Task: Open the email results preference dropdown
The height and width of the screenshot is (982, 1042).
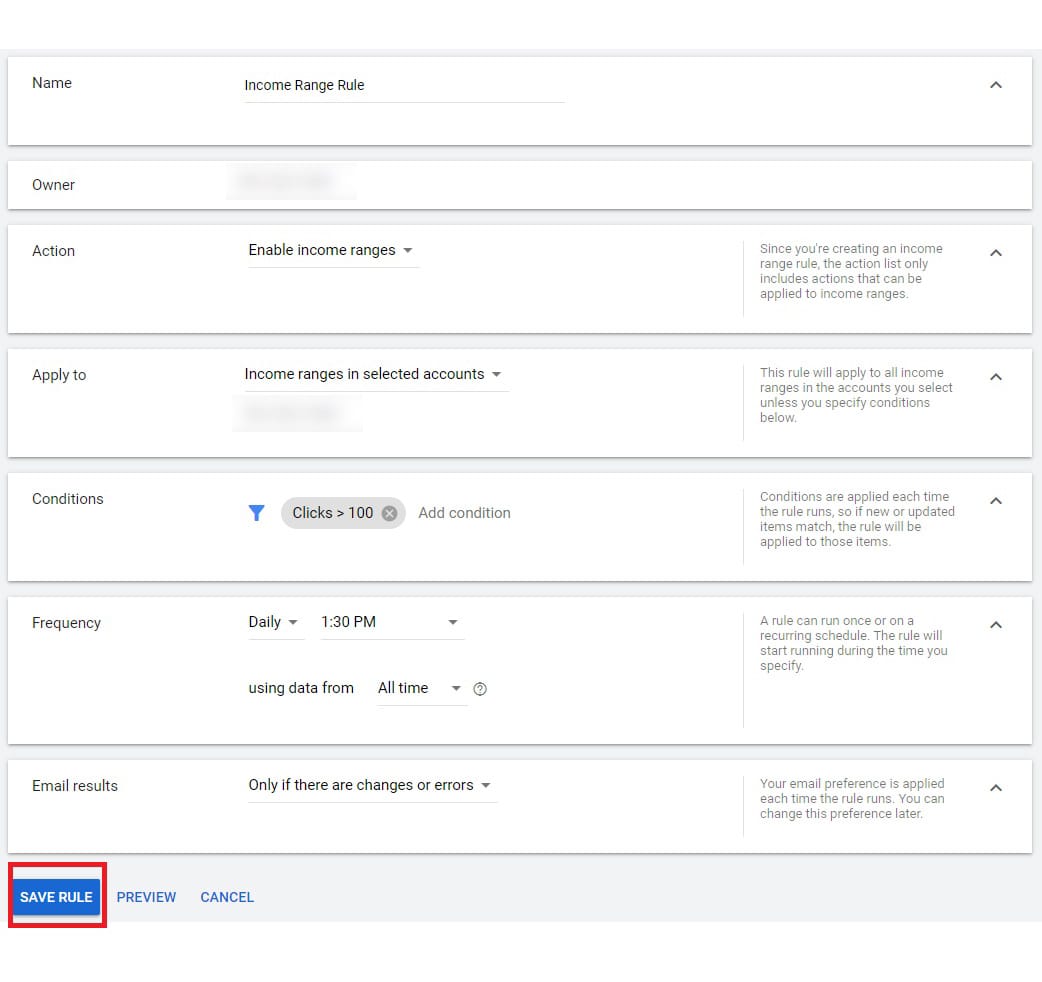Action: (370, 785)
